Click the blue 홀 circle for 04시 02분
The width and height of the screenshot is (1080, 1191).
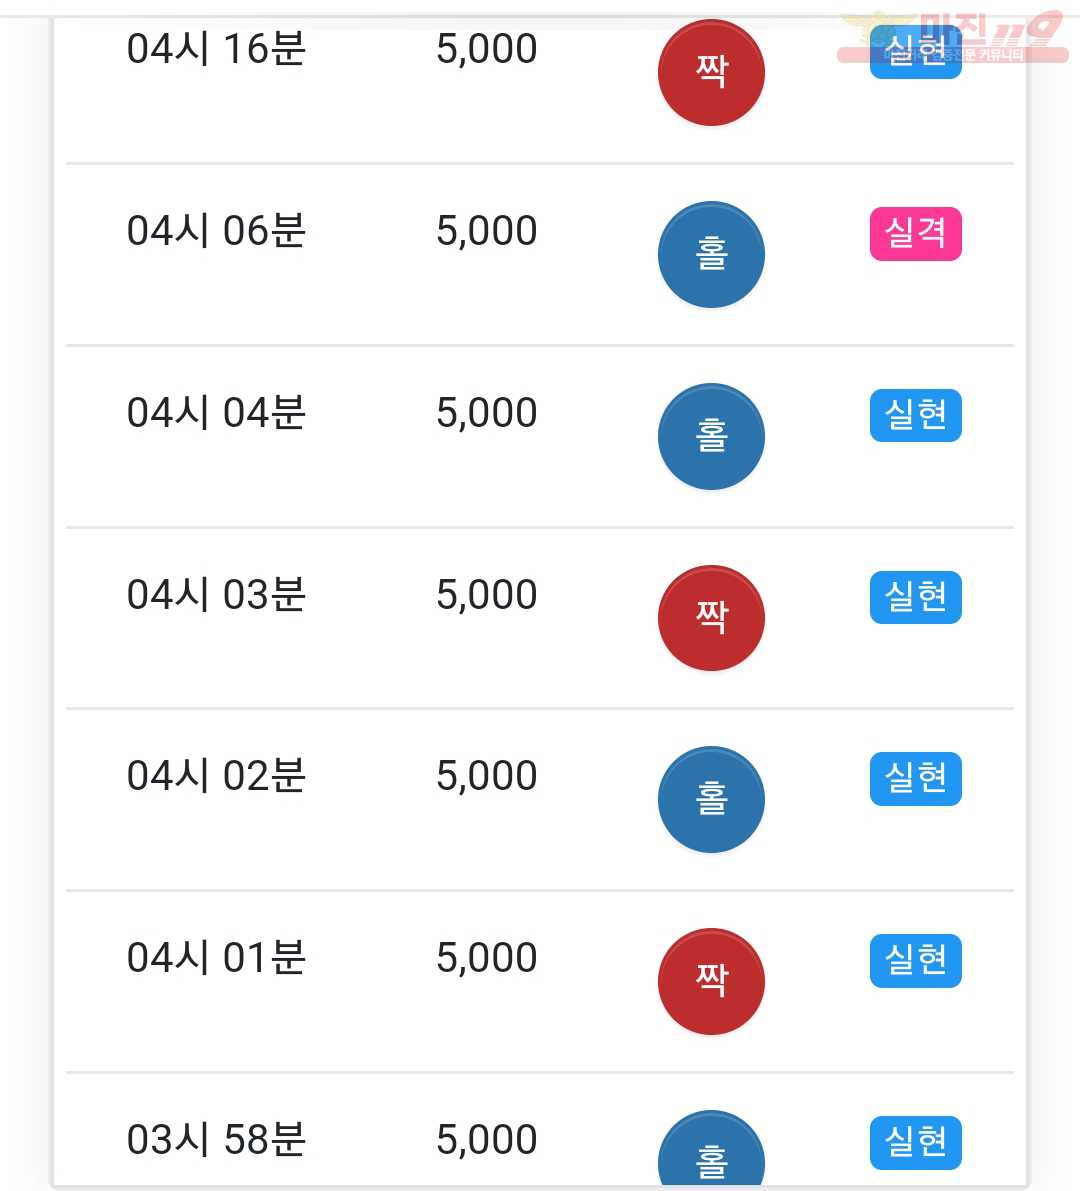(x=711, y=799)
